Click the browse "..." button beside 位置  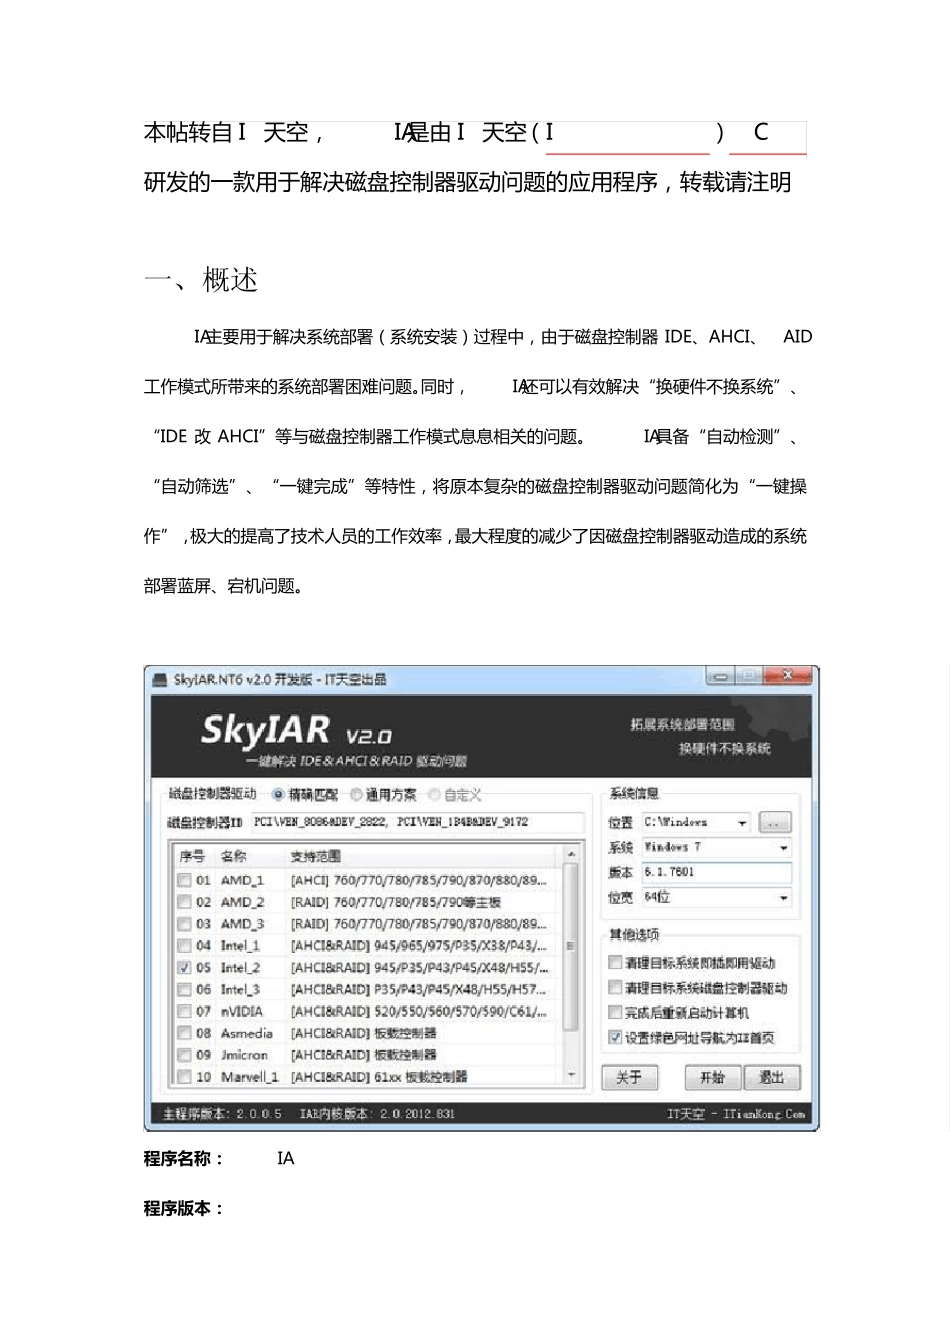pos(775,823)
